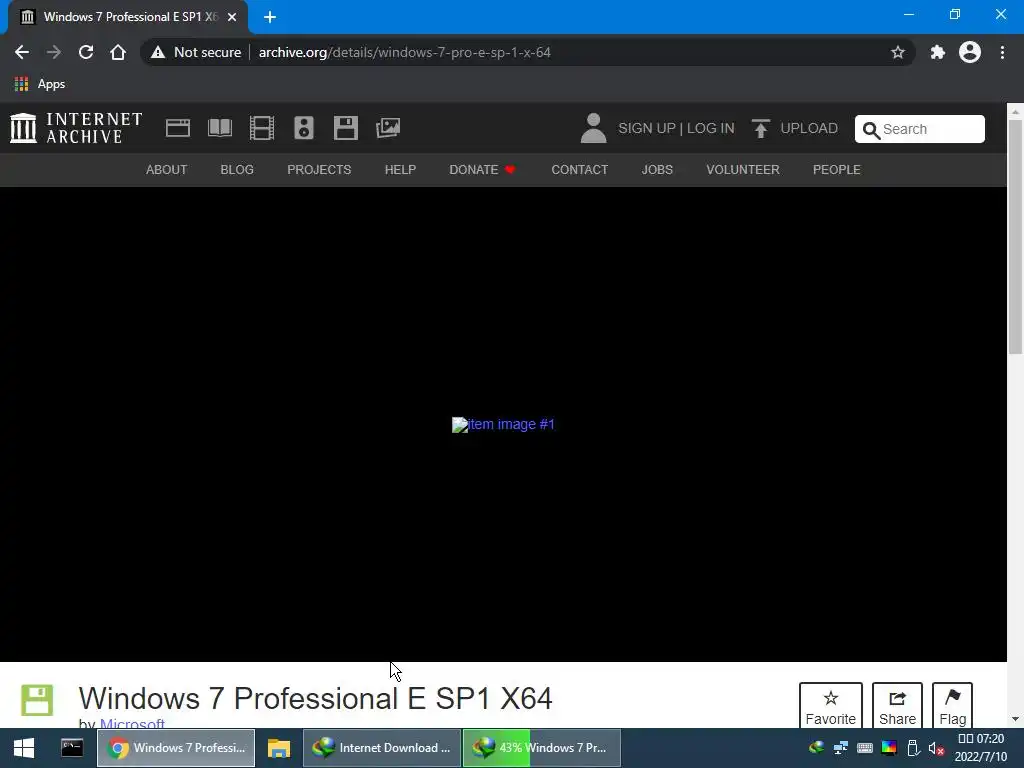The height and width of the screenshot is (768, 1024).
Task: Click the broken 'item image #1' link
Action: coord(503,424)
